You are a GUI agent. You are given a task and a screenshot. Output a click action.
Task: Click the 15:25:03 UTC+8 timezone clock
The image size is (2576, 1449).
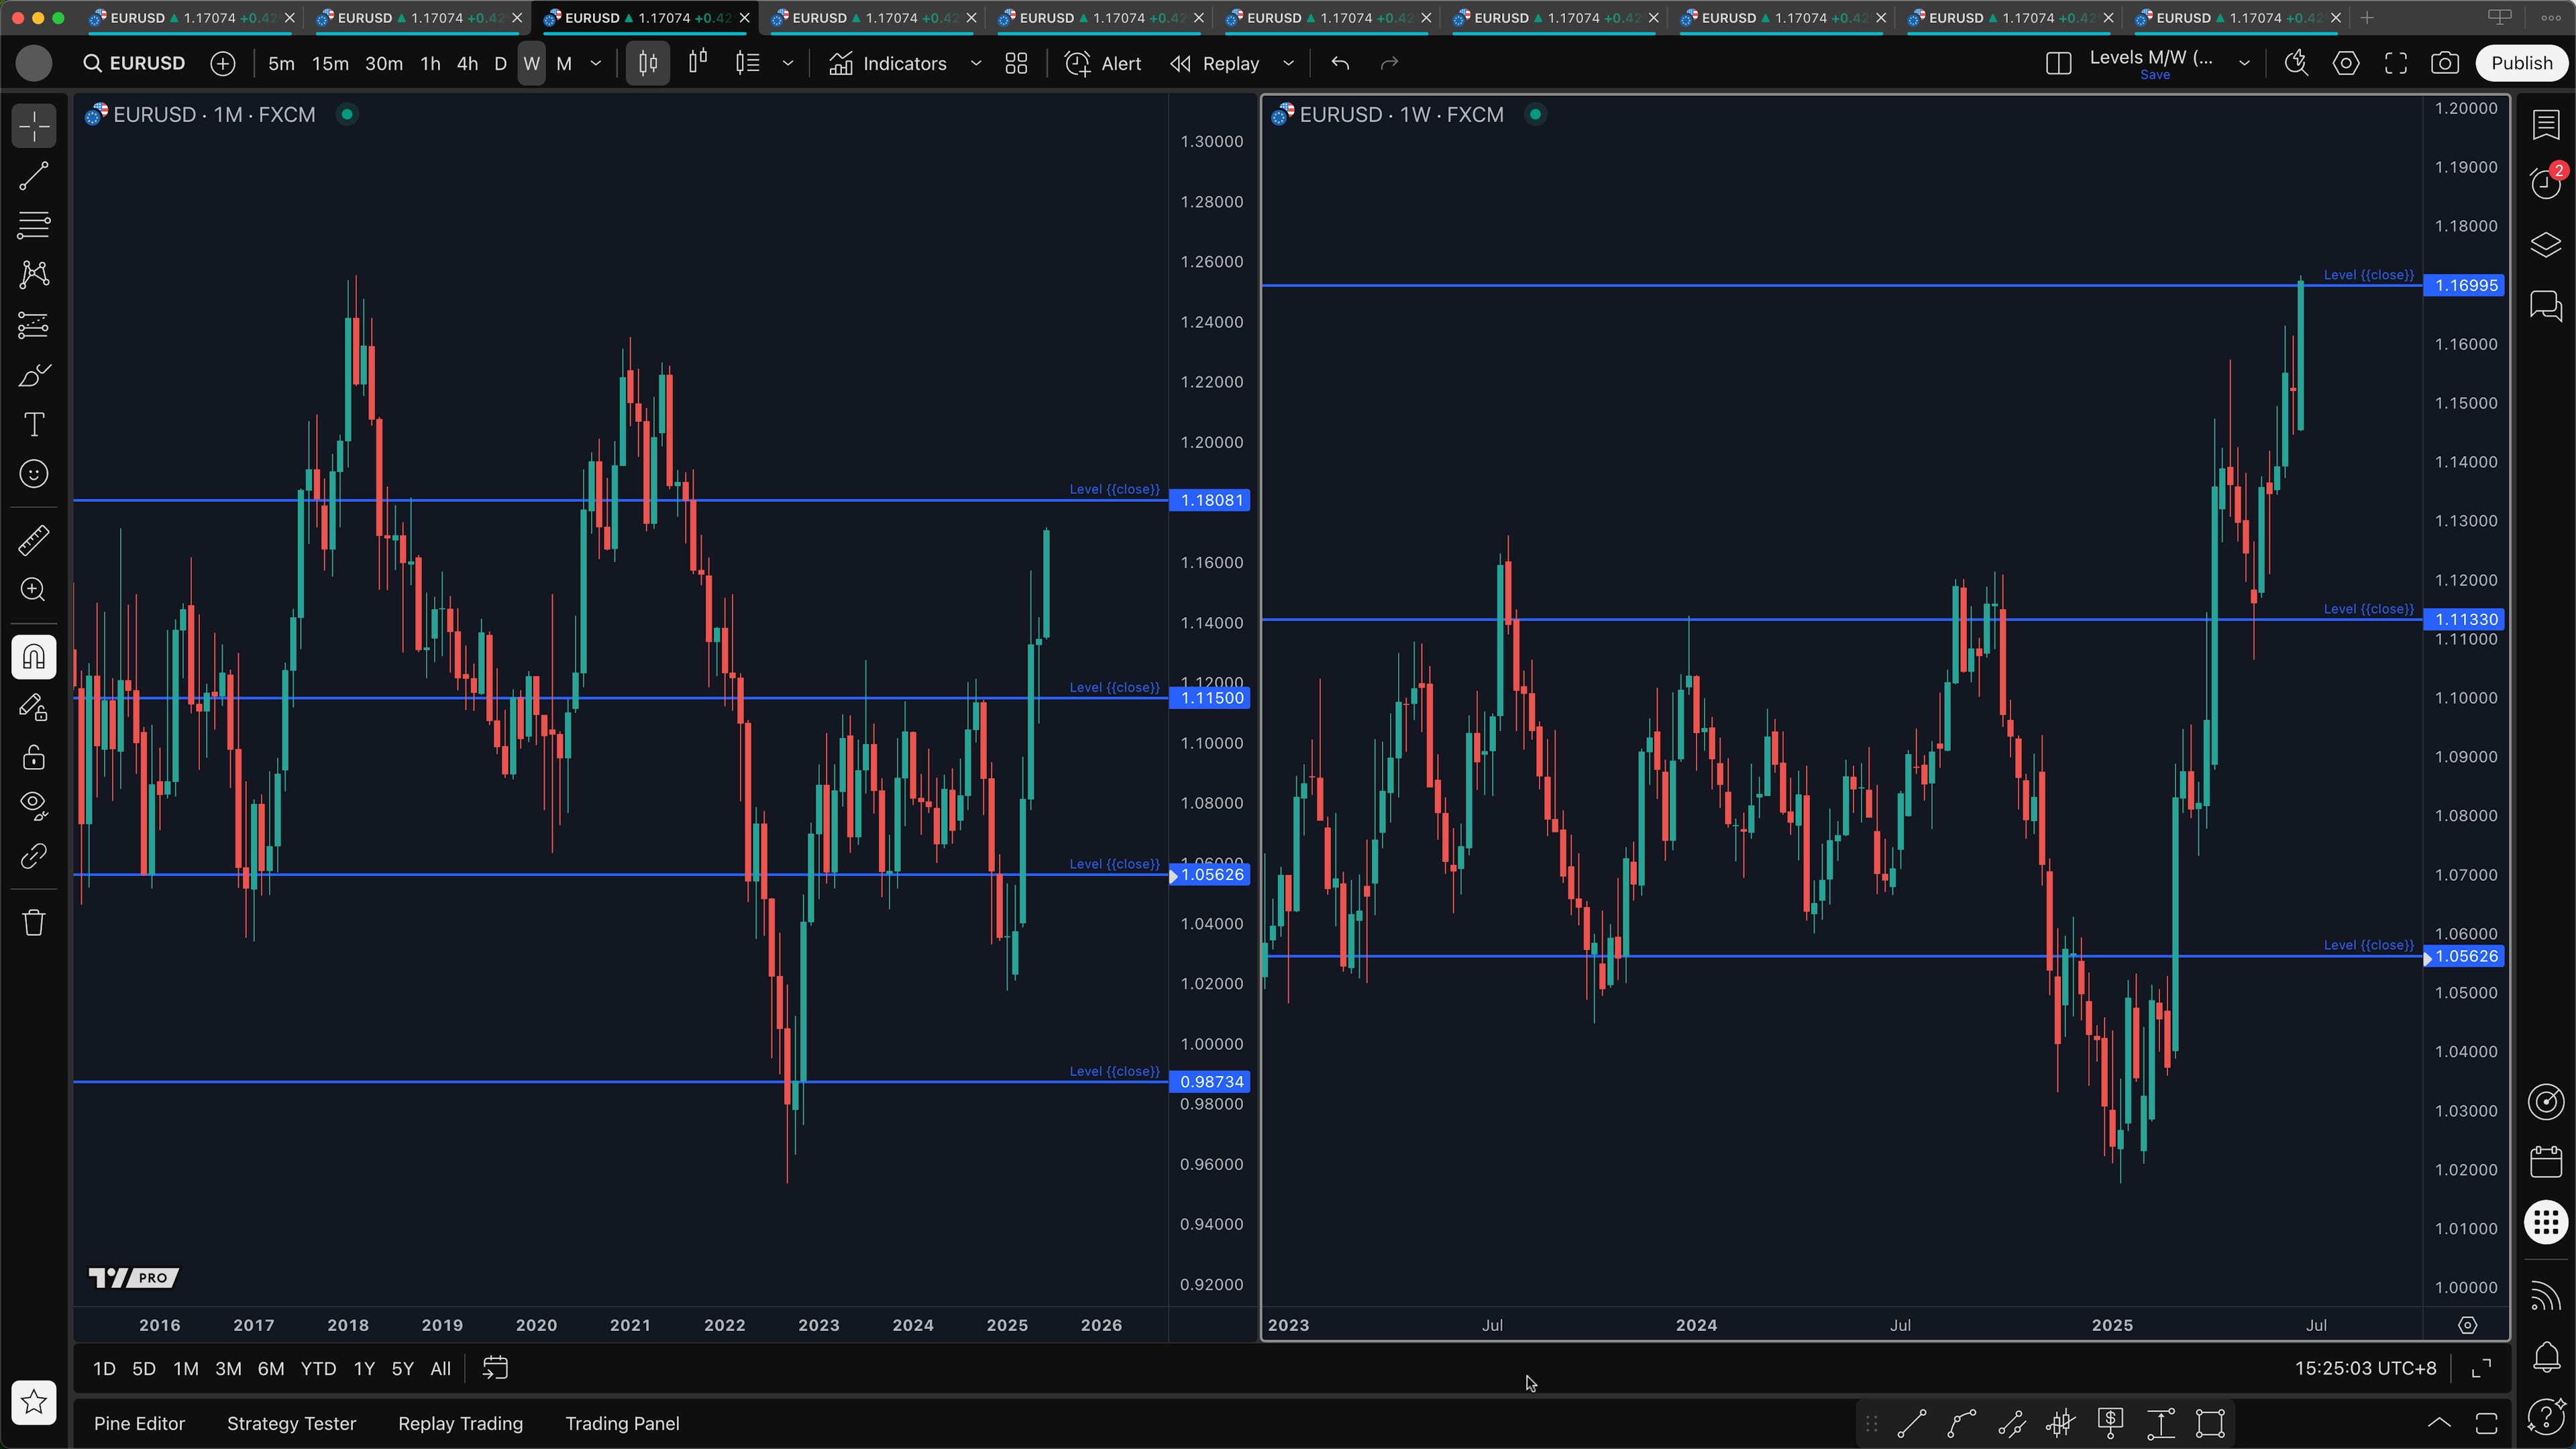tap(2365, 1369)
